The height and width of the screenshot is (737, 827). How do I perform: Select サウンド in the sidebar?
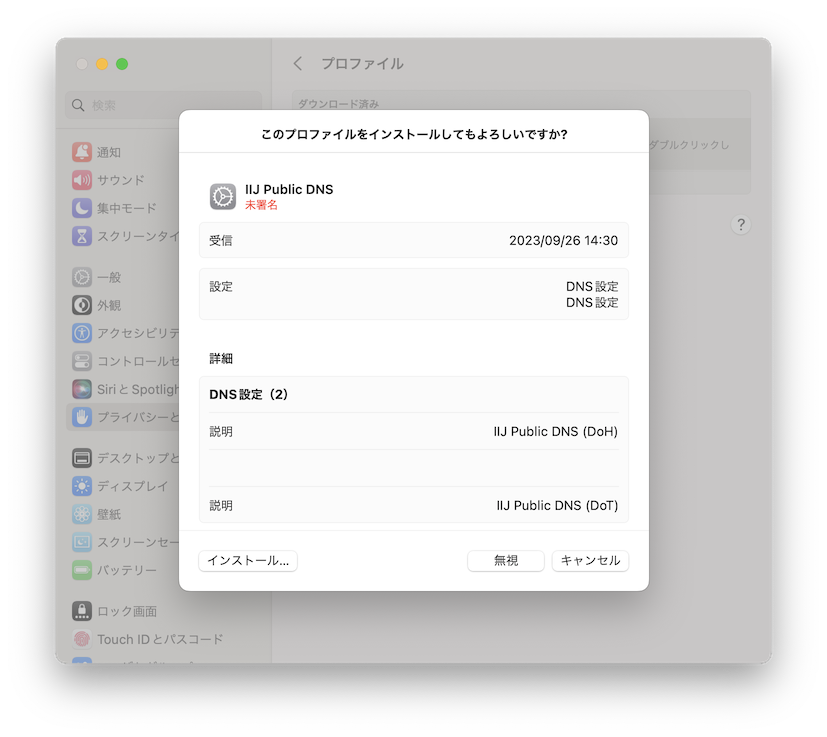click(121, 180)
